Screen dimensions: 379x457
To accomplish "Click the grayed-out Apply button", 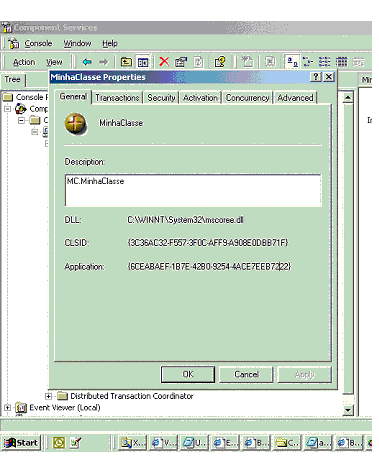I will (x=305, y=374).
